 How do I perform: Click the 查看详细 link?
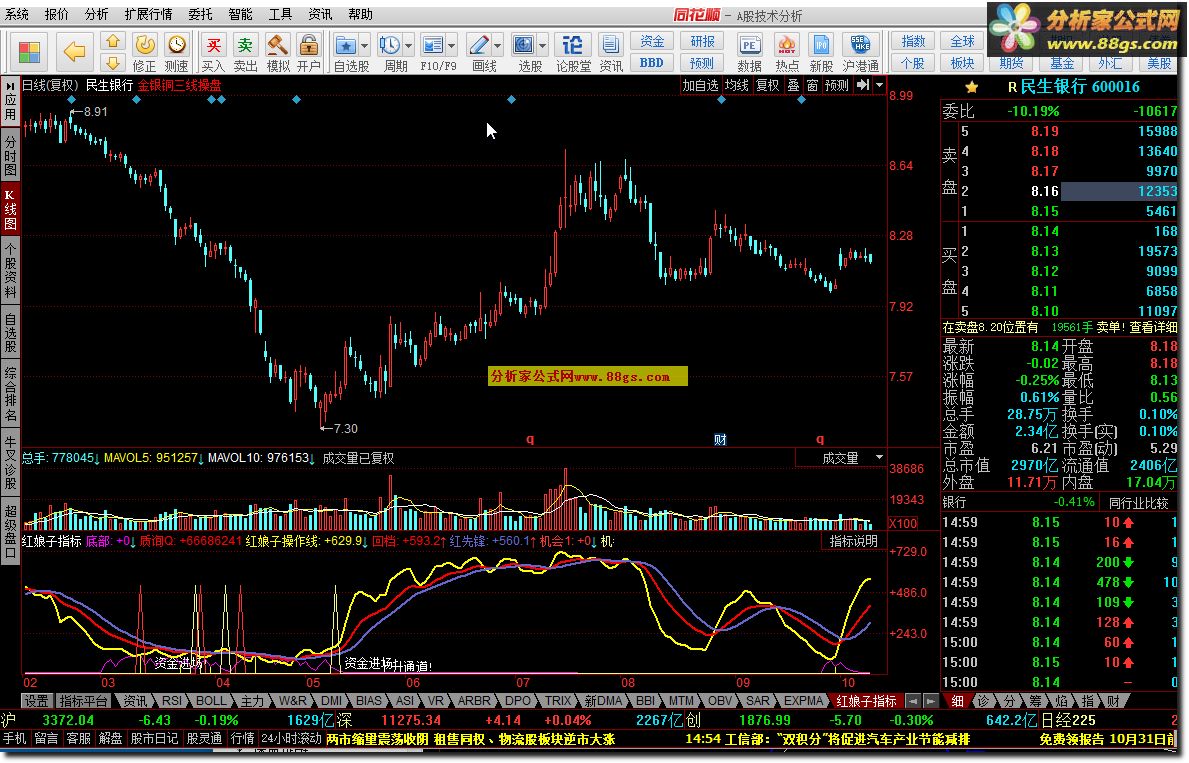1153,327
